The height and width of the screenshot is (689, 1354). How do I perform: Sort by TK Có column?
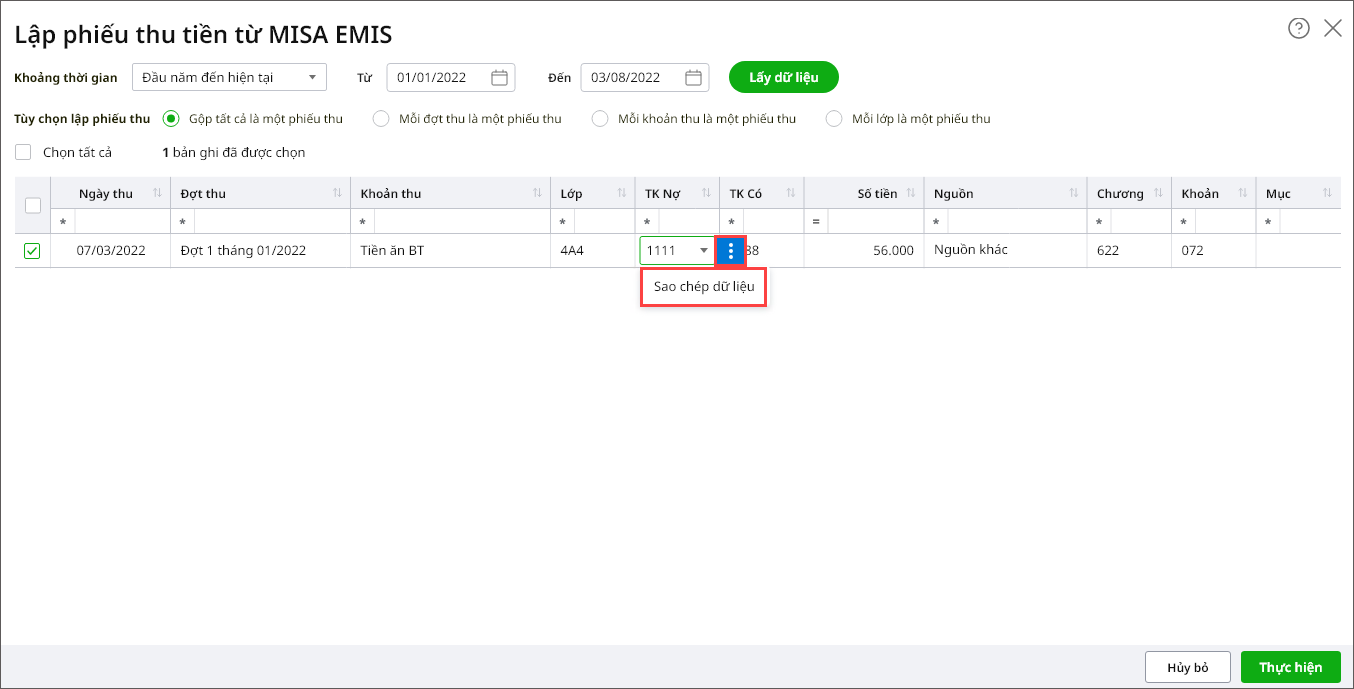click(791, 193)
